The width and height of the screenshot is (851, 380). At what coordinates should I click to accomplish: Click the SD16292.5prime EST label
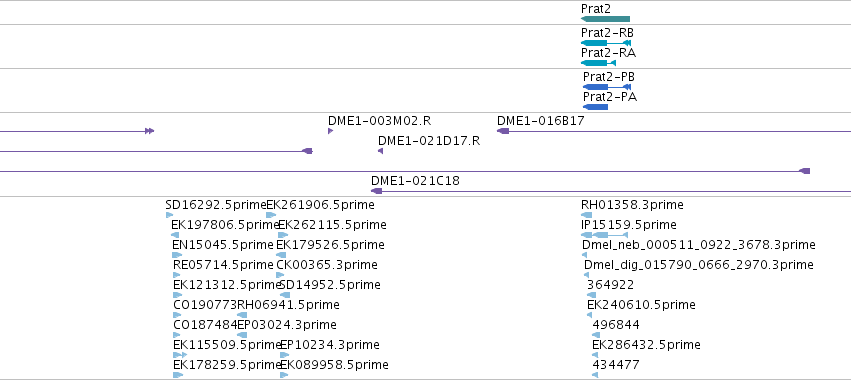[216, 205]
